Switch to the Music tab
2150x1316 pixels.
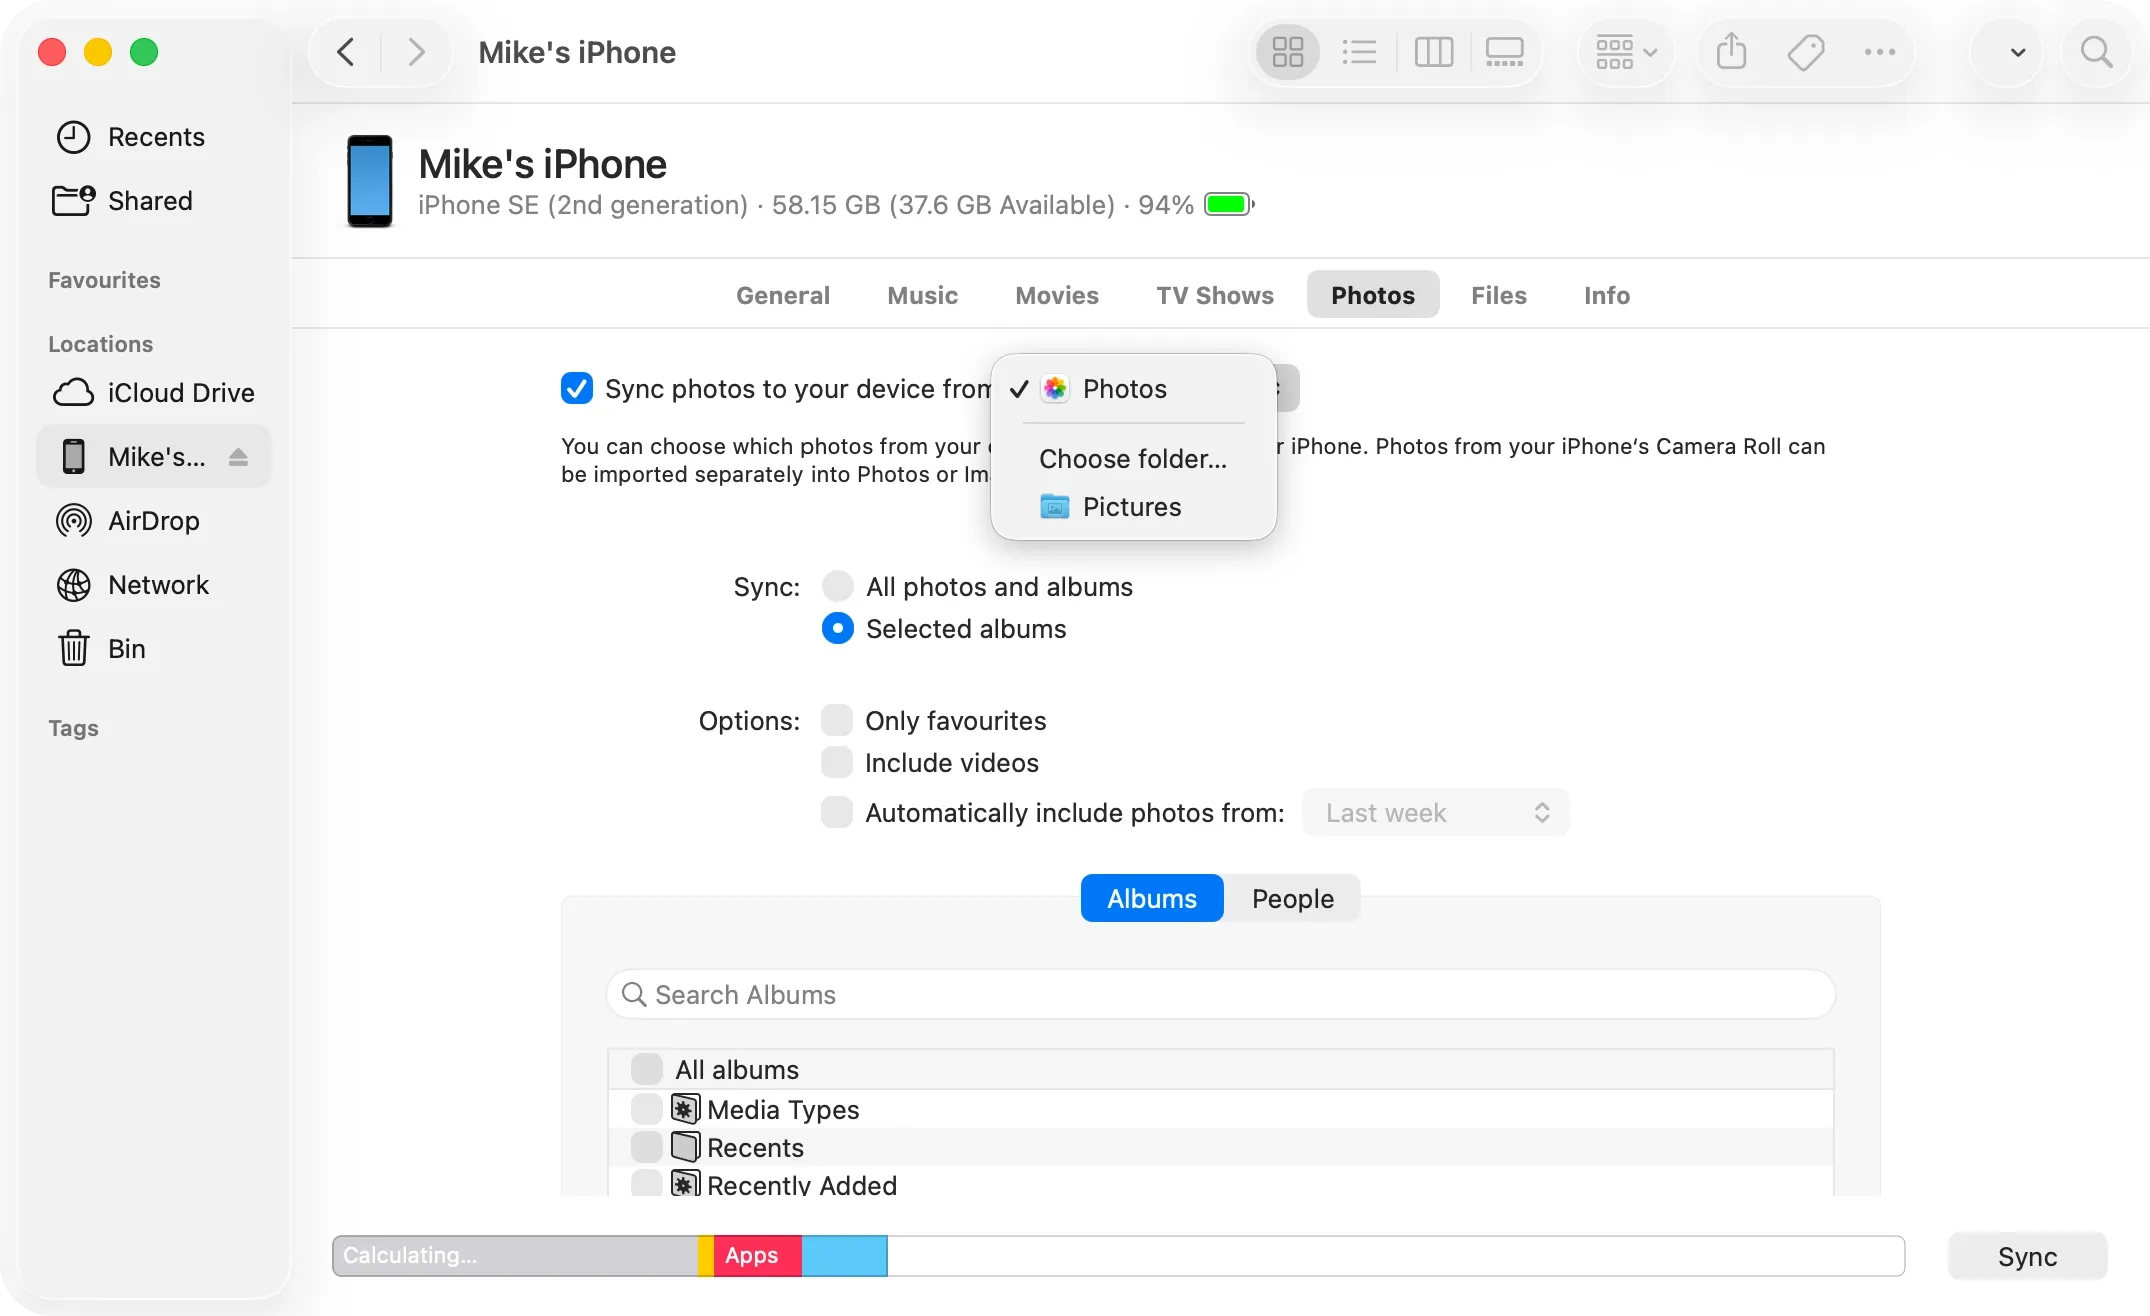(x=921, y=295)
